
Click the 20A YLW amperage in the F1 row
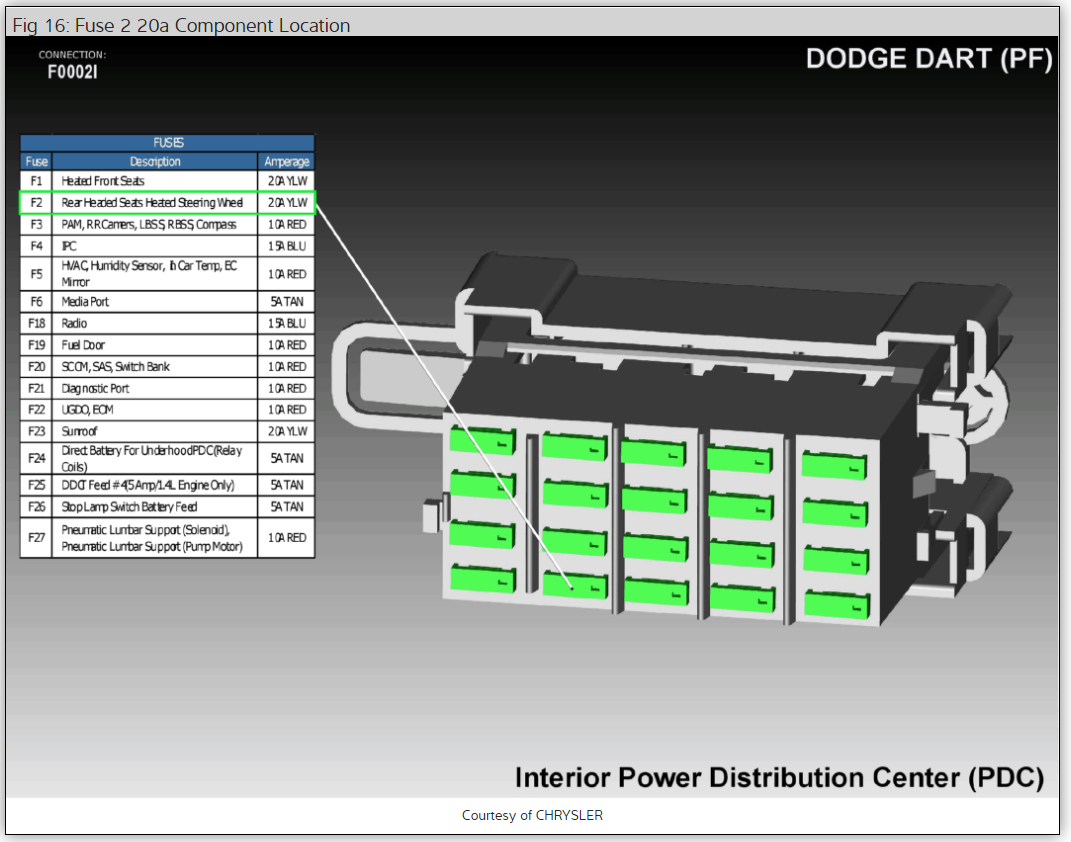287,181
